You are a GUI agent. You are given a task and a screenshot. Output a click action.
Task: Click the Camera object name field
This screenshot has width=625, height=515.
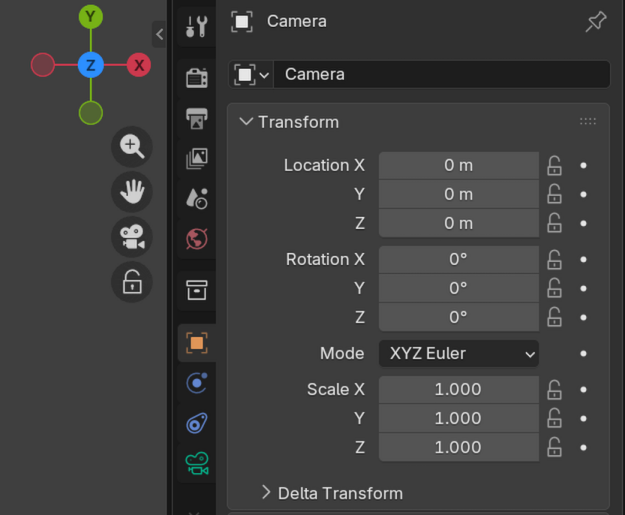click(x=440, y=74)
